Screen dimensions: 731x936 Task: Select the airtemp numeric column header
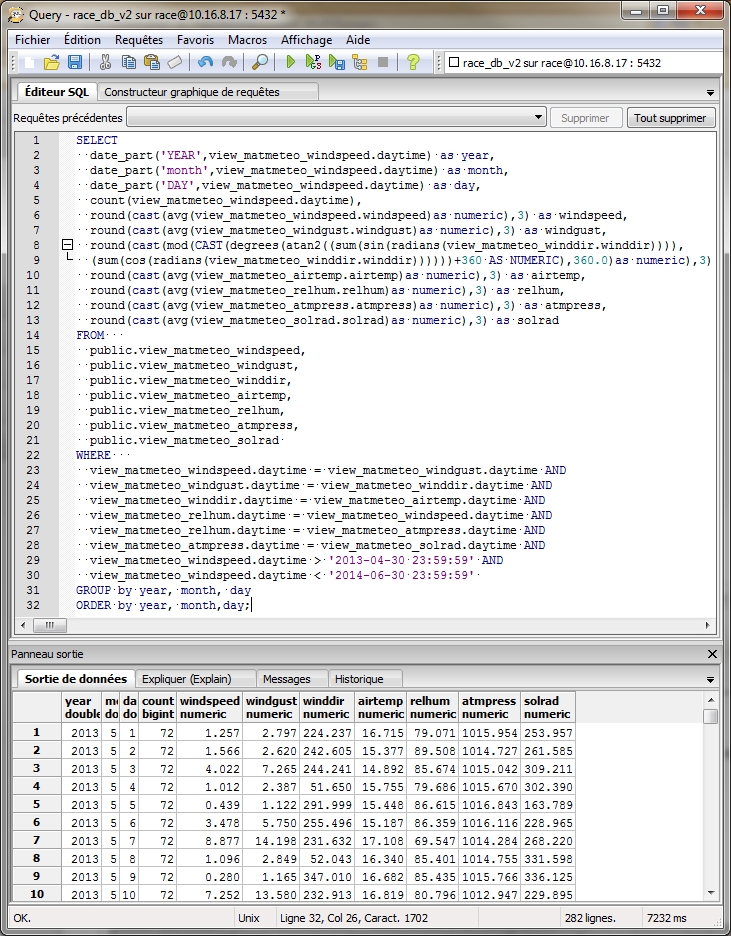tap(381, 707)
